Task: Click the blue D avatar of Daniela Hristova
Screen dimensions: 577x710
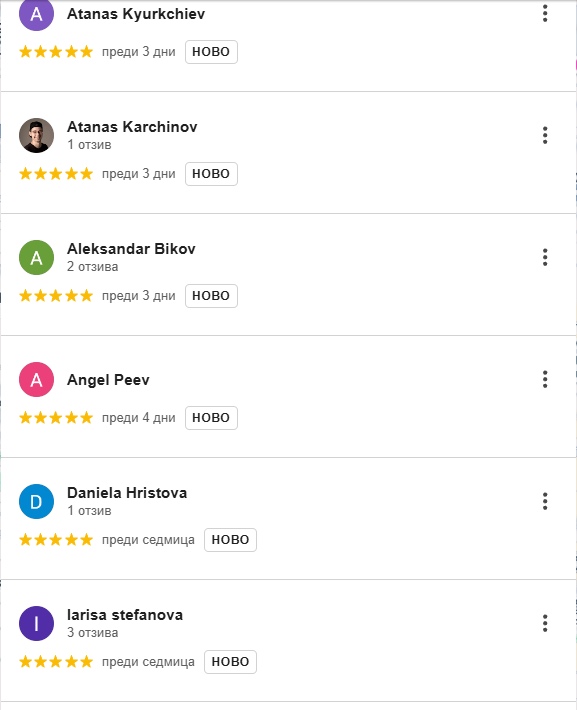Action: 36,501
